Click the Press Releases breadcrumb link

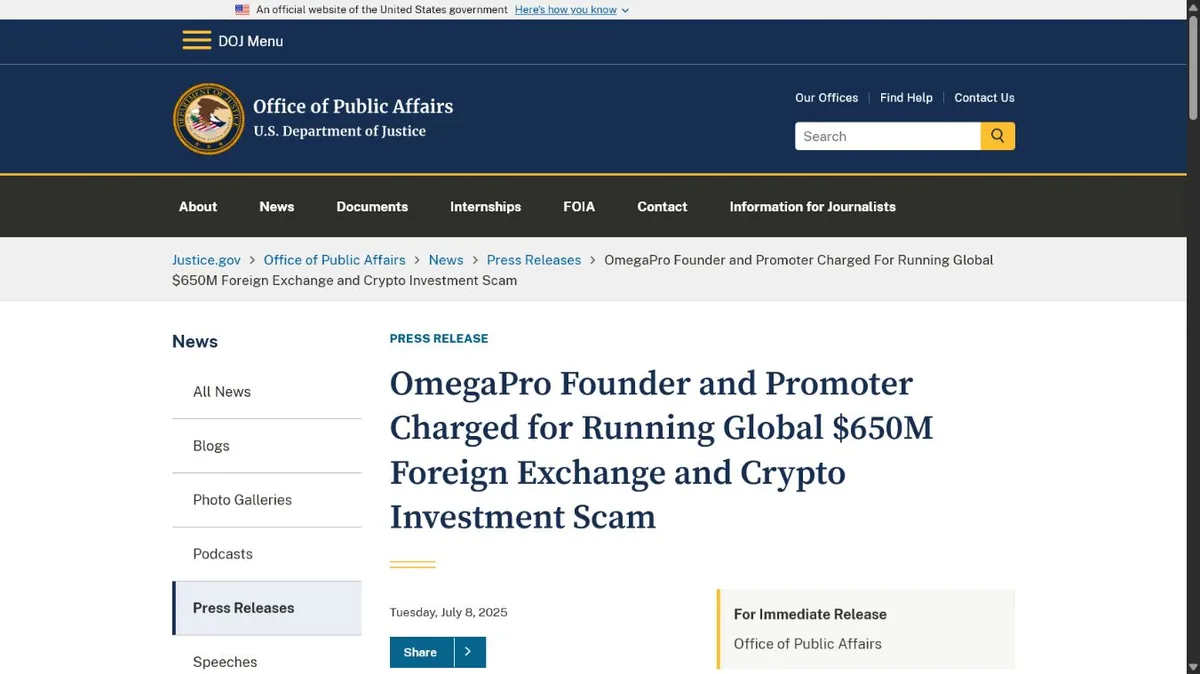click(534, 260)
